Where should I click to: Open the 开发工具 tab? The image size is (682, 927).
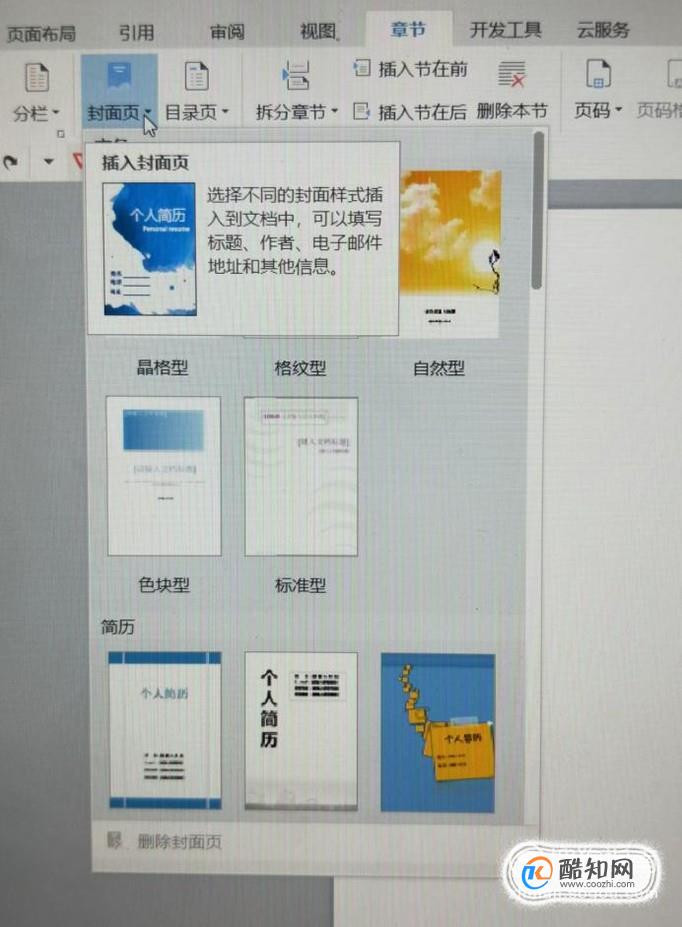click(x=506, y=29)
